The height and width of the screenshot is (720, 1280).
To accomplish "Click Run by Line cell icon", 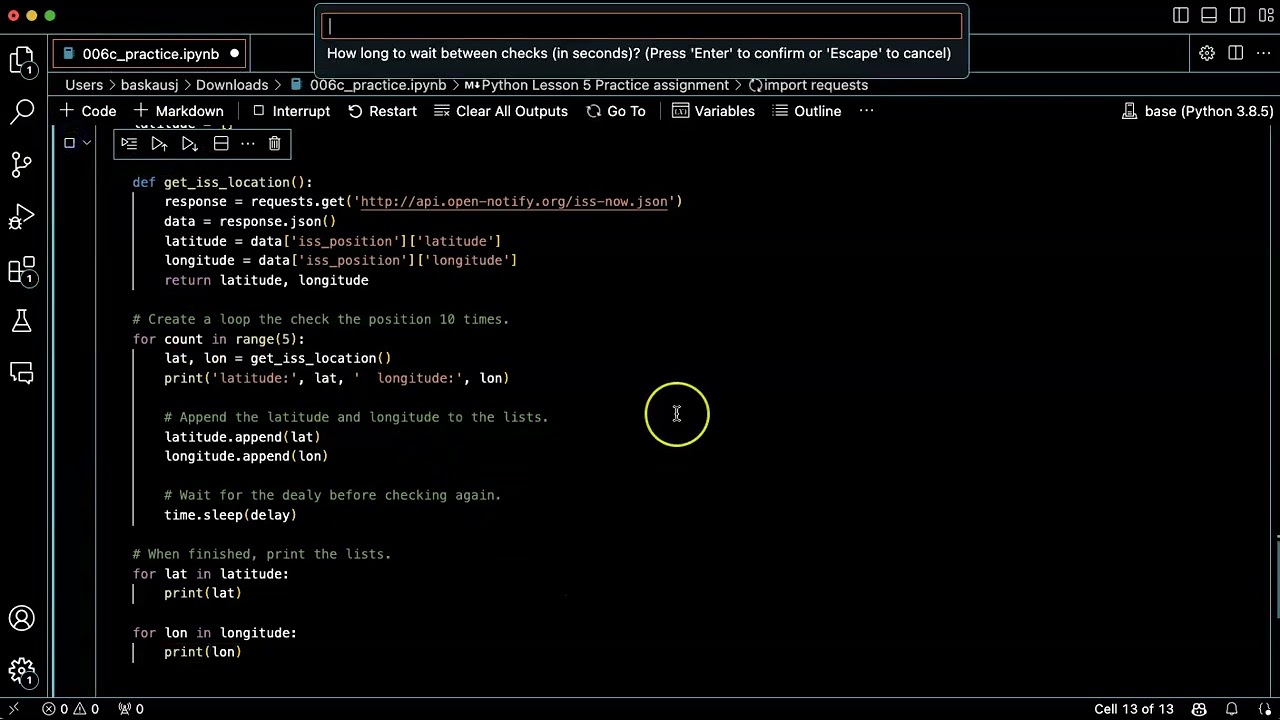I will point(129,144).
